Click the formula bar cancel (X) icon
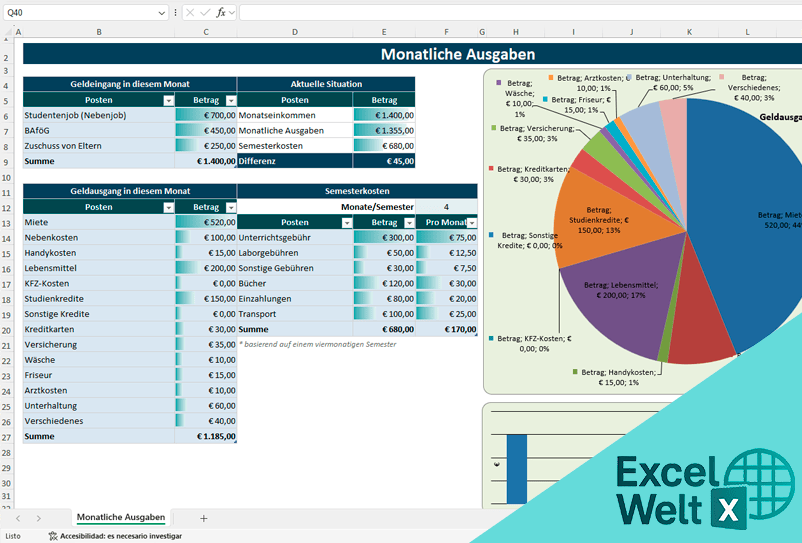Viewport: 802px width, 543px height. pyautogui.click(x=190, y=12)
